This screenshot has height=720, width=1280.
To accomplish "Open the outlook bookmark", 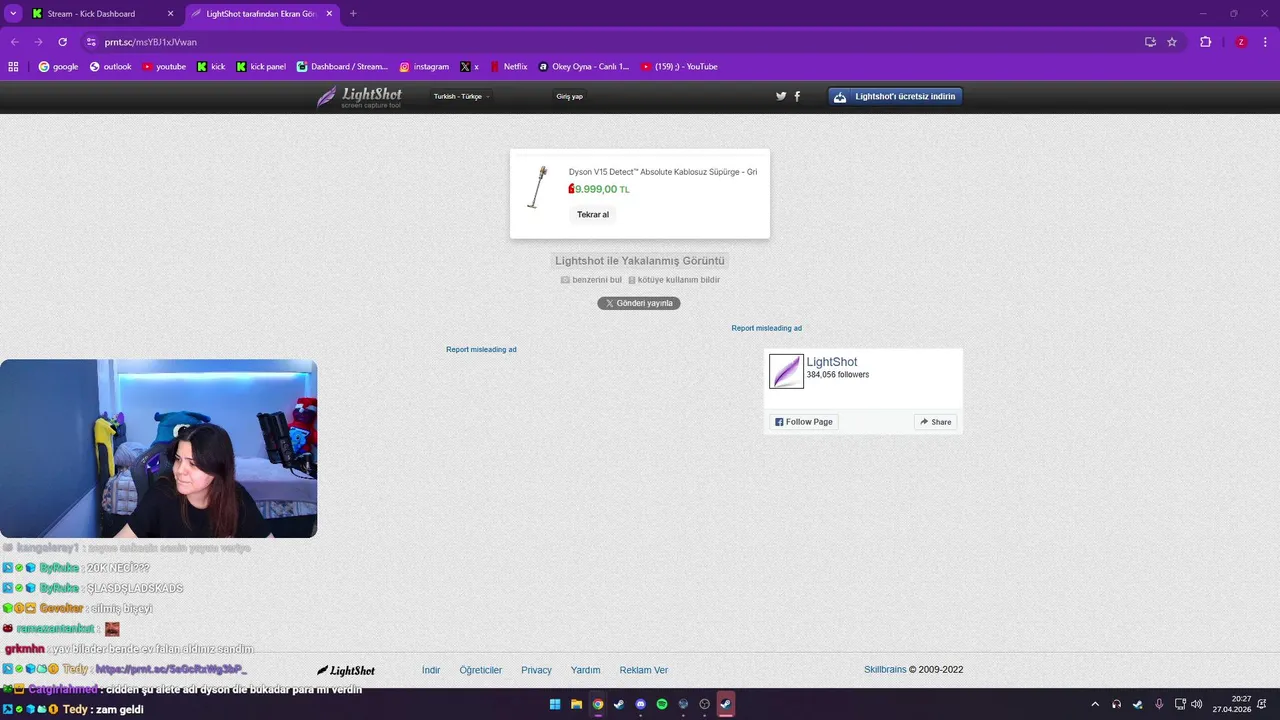I will pyautogui.click(x=110, y=67).
